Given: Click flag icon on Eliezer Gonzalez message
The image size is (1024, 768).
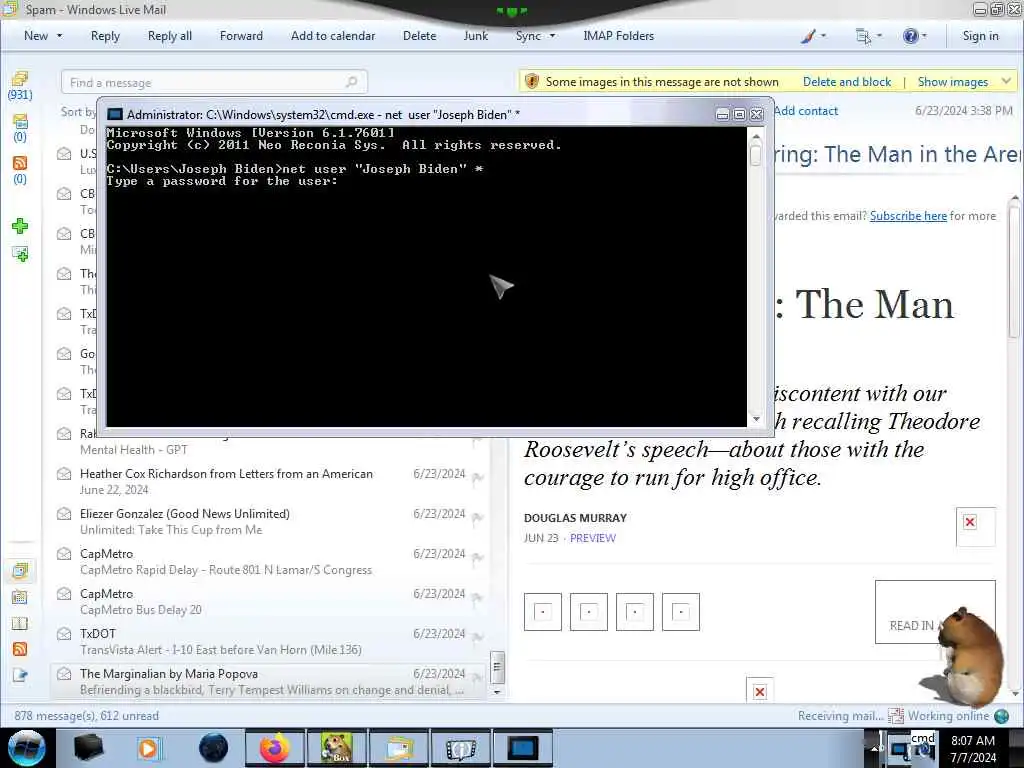Looking at the screenshot, I should click(477, 519).
